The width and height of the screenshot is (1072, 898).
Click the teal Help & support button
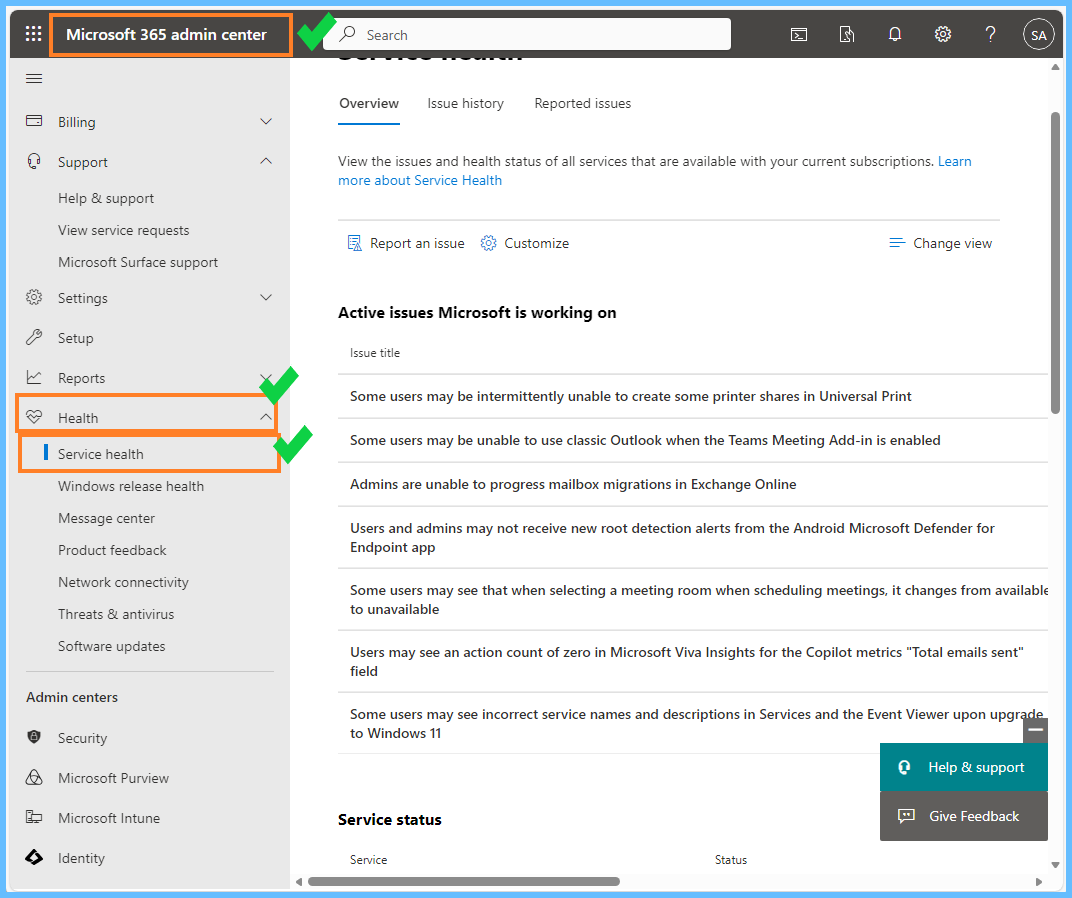coord(963,767)
